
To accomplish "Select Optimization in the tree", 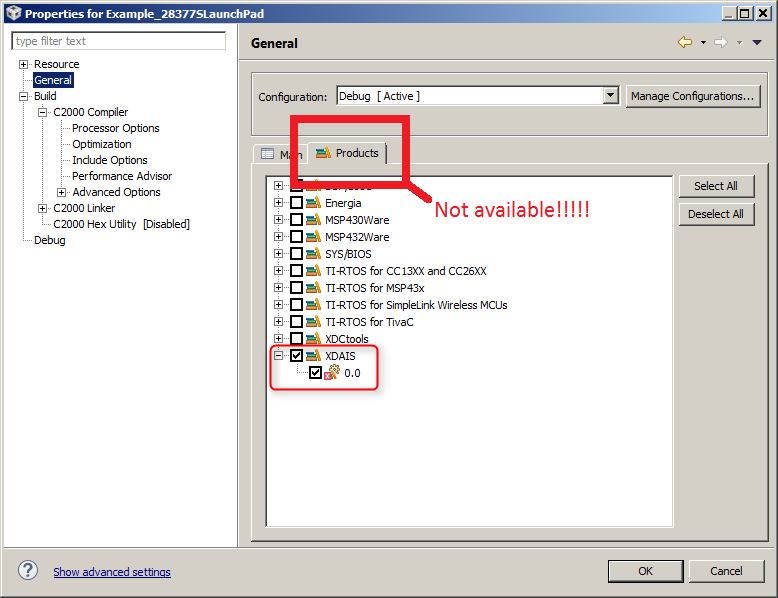I will coord(102,144).
